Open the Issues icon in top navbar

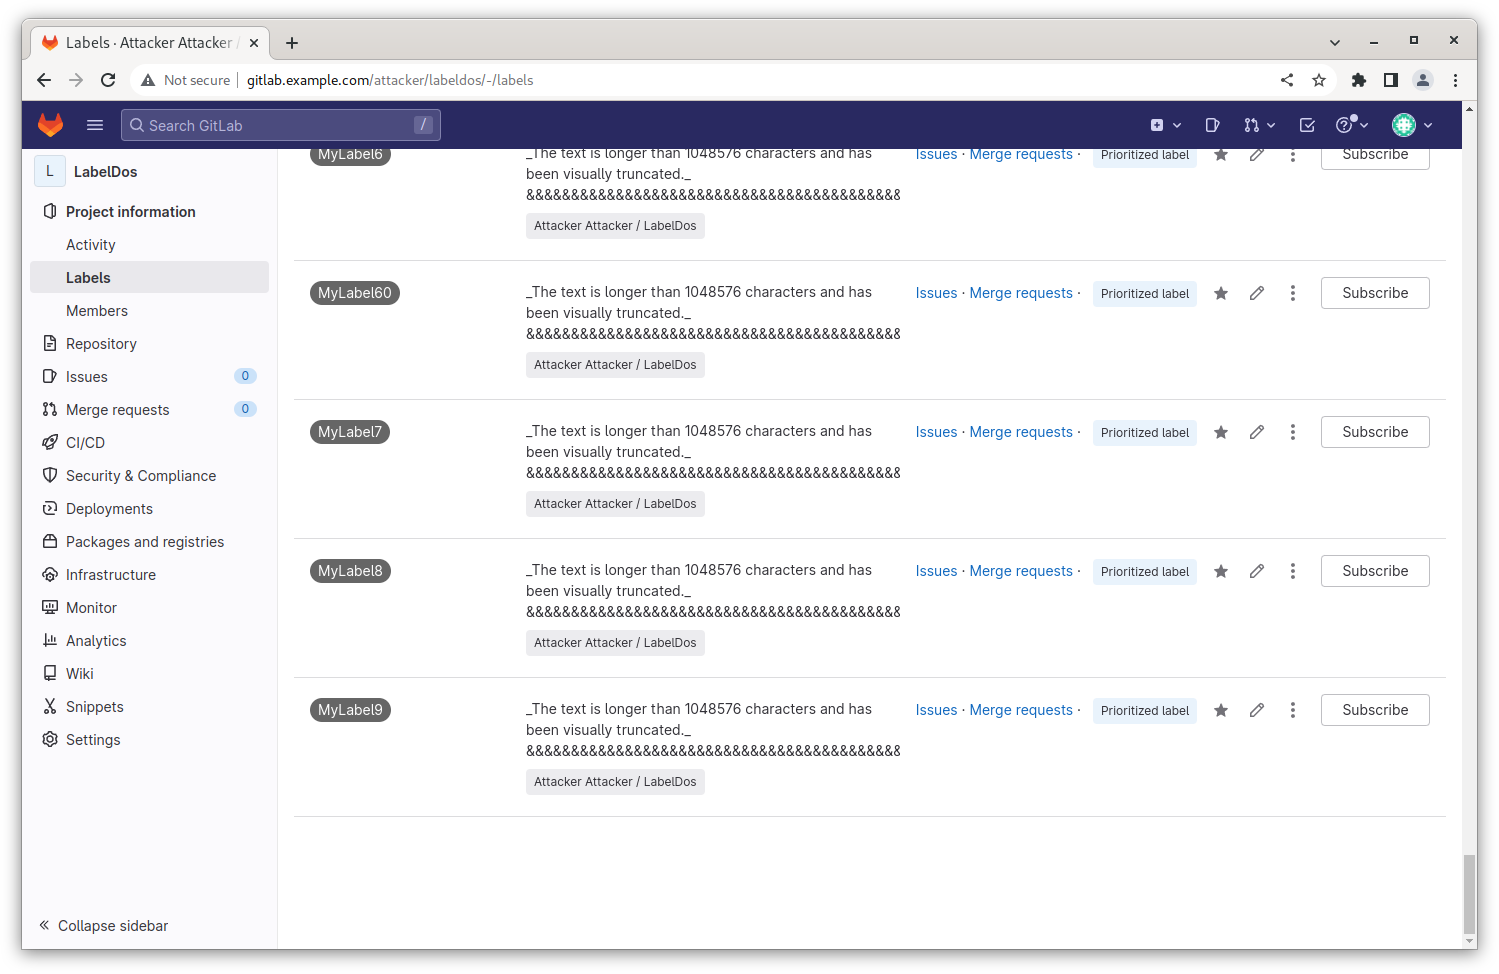click(x=1212, y=125)
